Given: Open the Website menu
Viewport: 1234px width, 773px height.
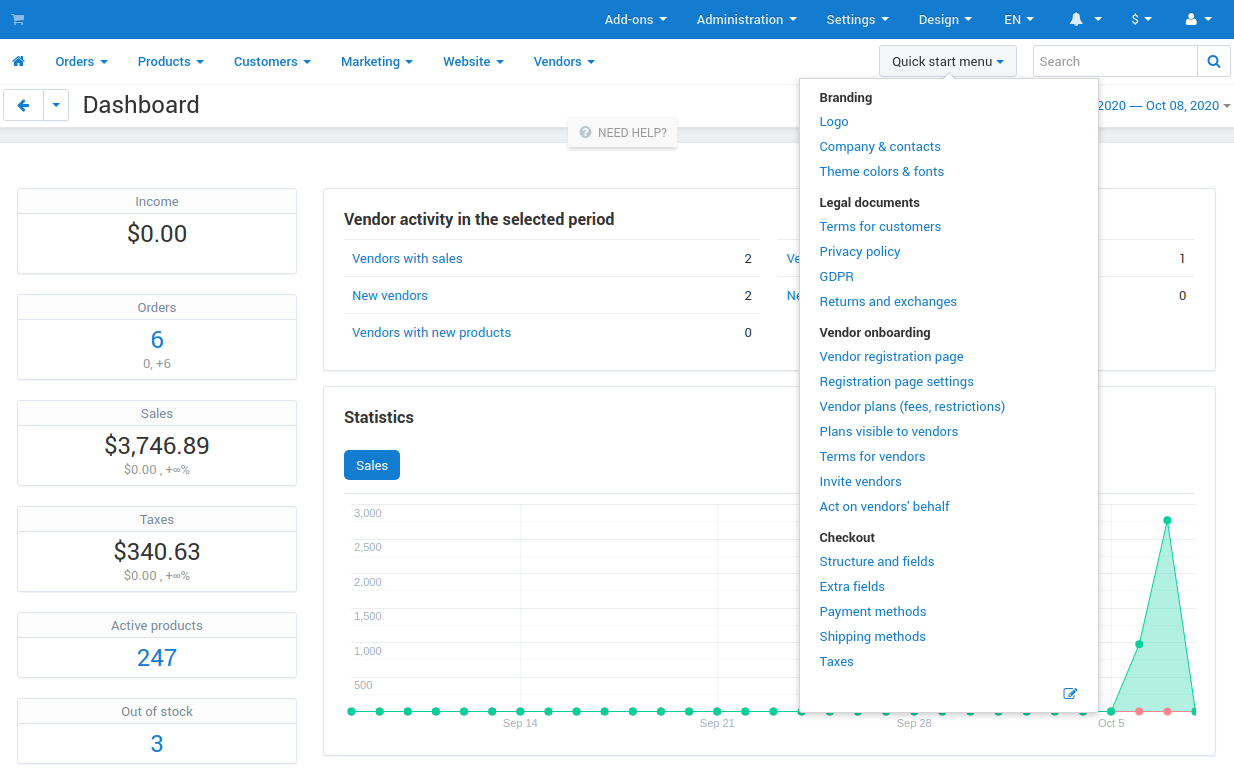Looking at the screenshot, I should click(474, 62).
